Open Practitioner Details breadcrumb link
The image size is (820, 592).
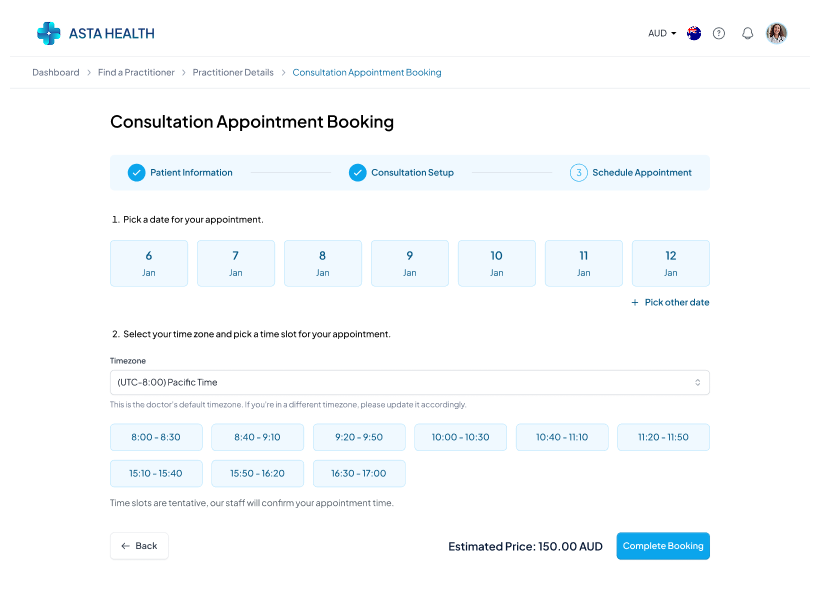233,72
